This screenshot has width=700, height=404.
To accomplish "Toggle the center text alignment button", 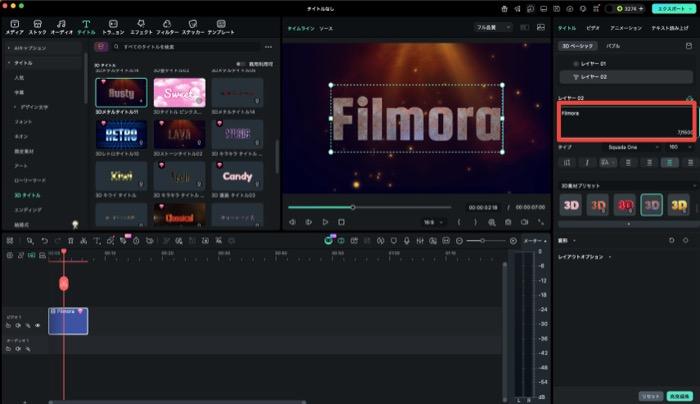I will 670,162.
